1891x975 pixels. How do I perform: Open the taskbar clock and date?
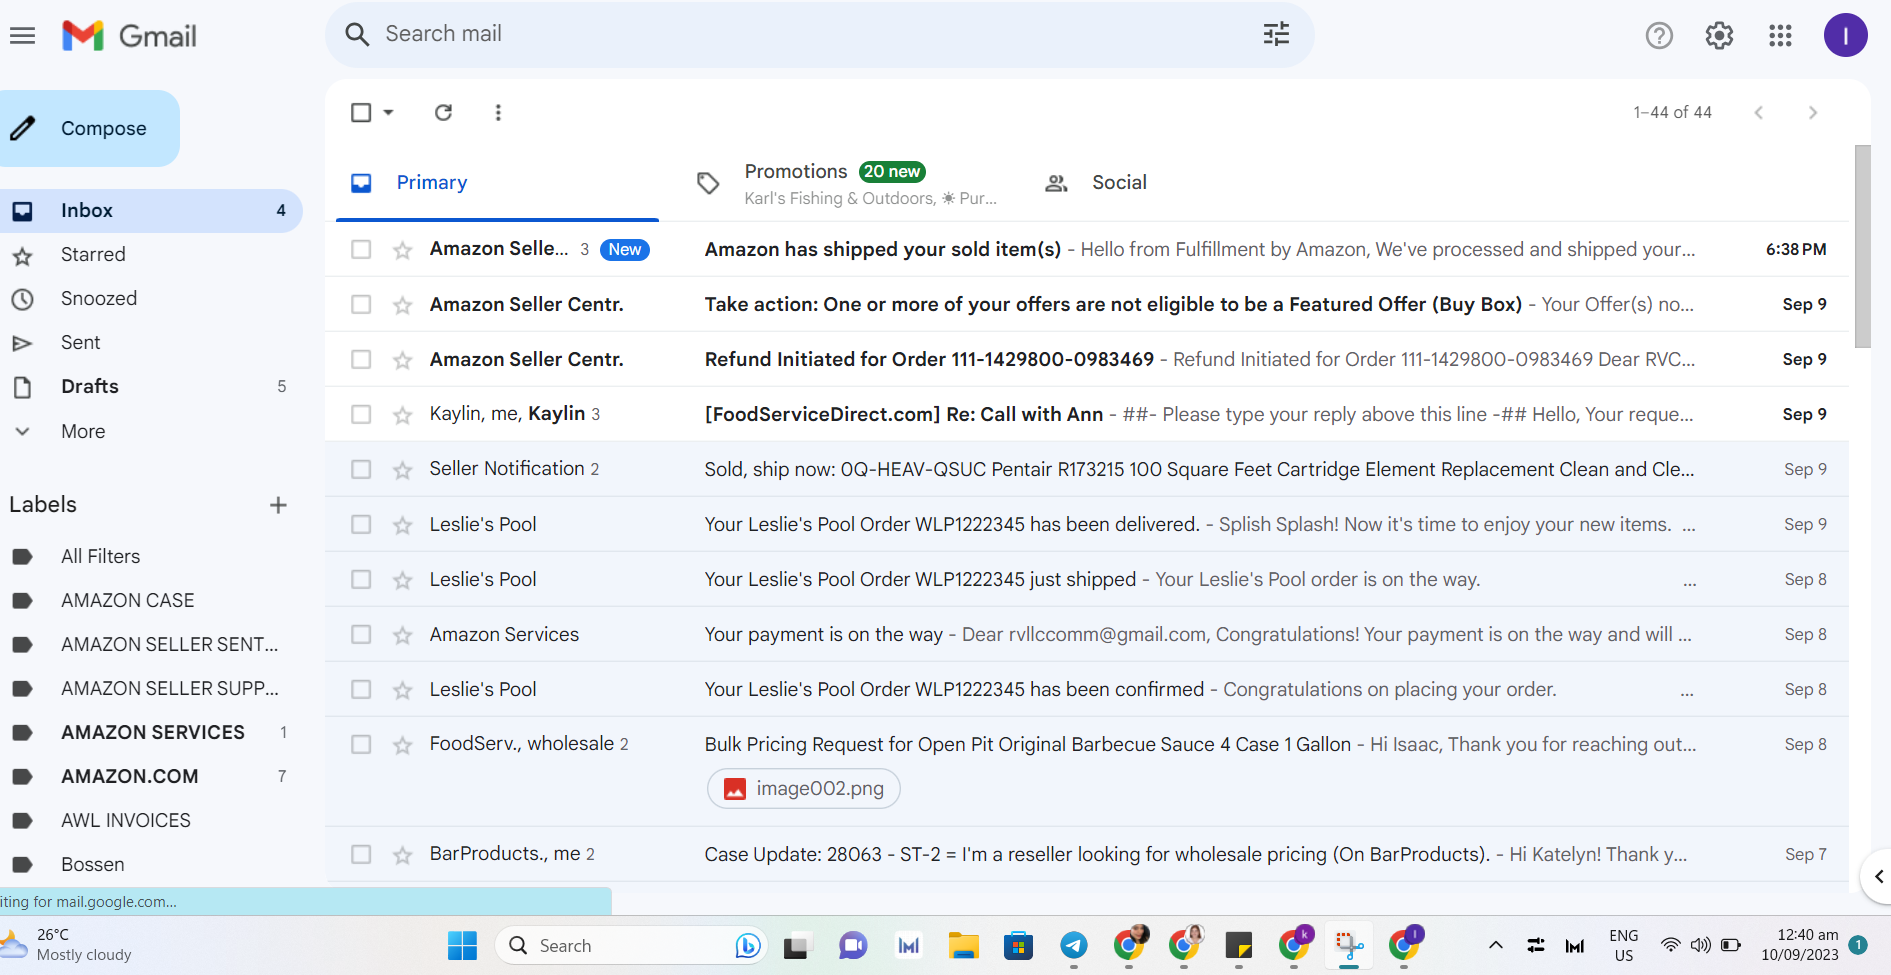tap(1800, 945)
